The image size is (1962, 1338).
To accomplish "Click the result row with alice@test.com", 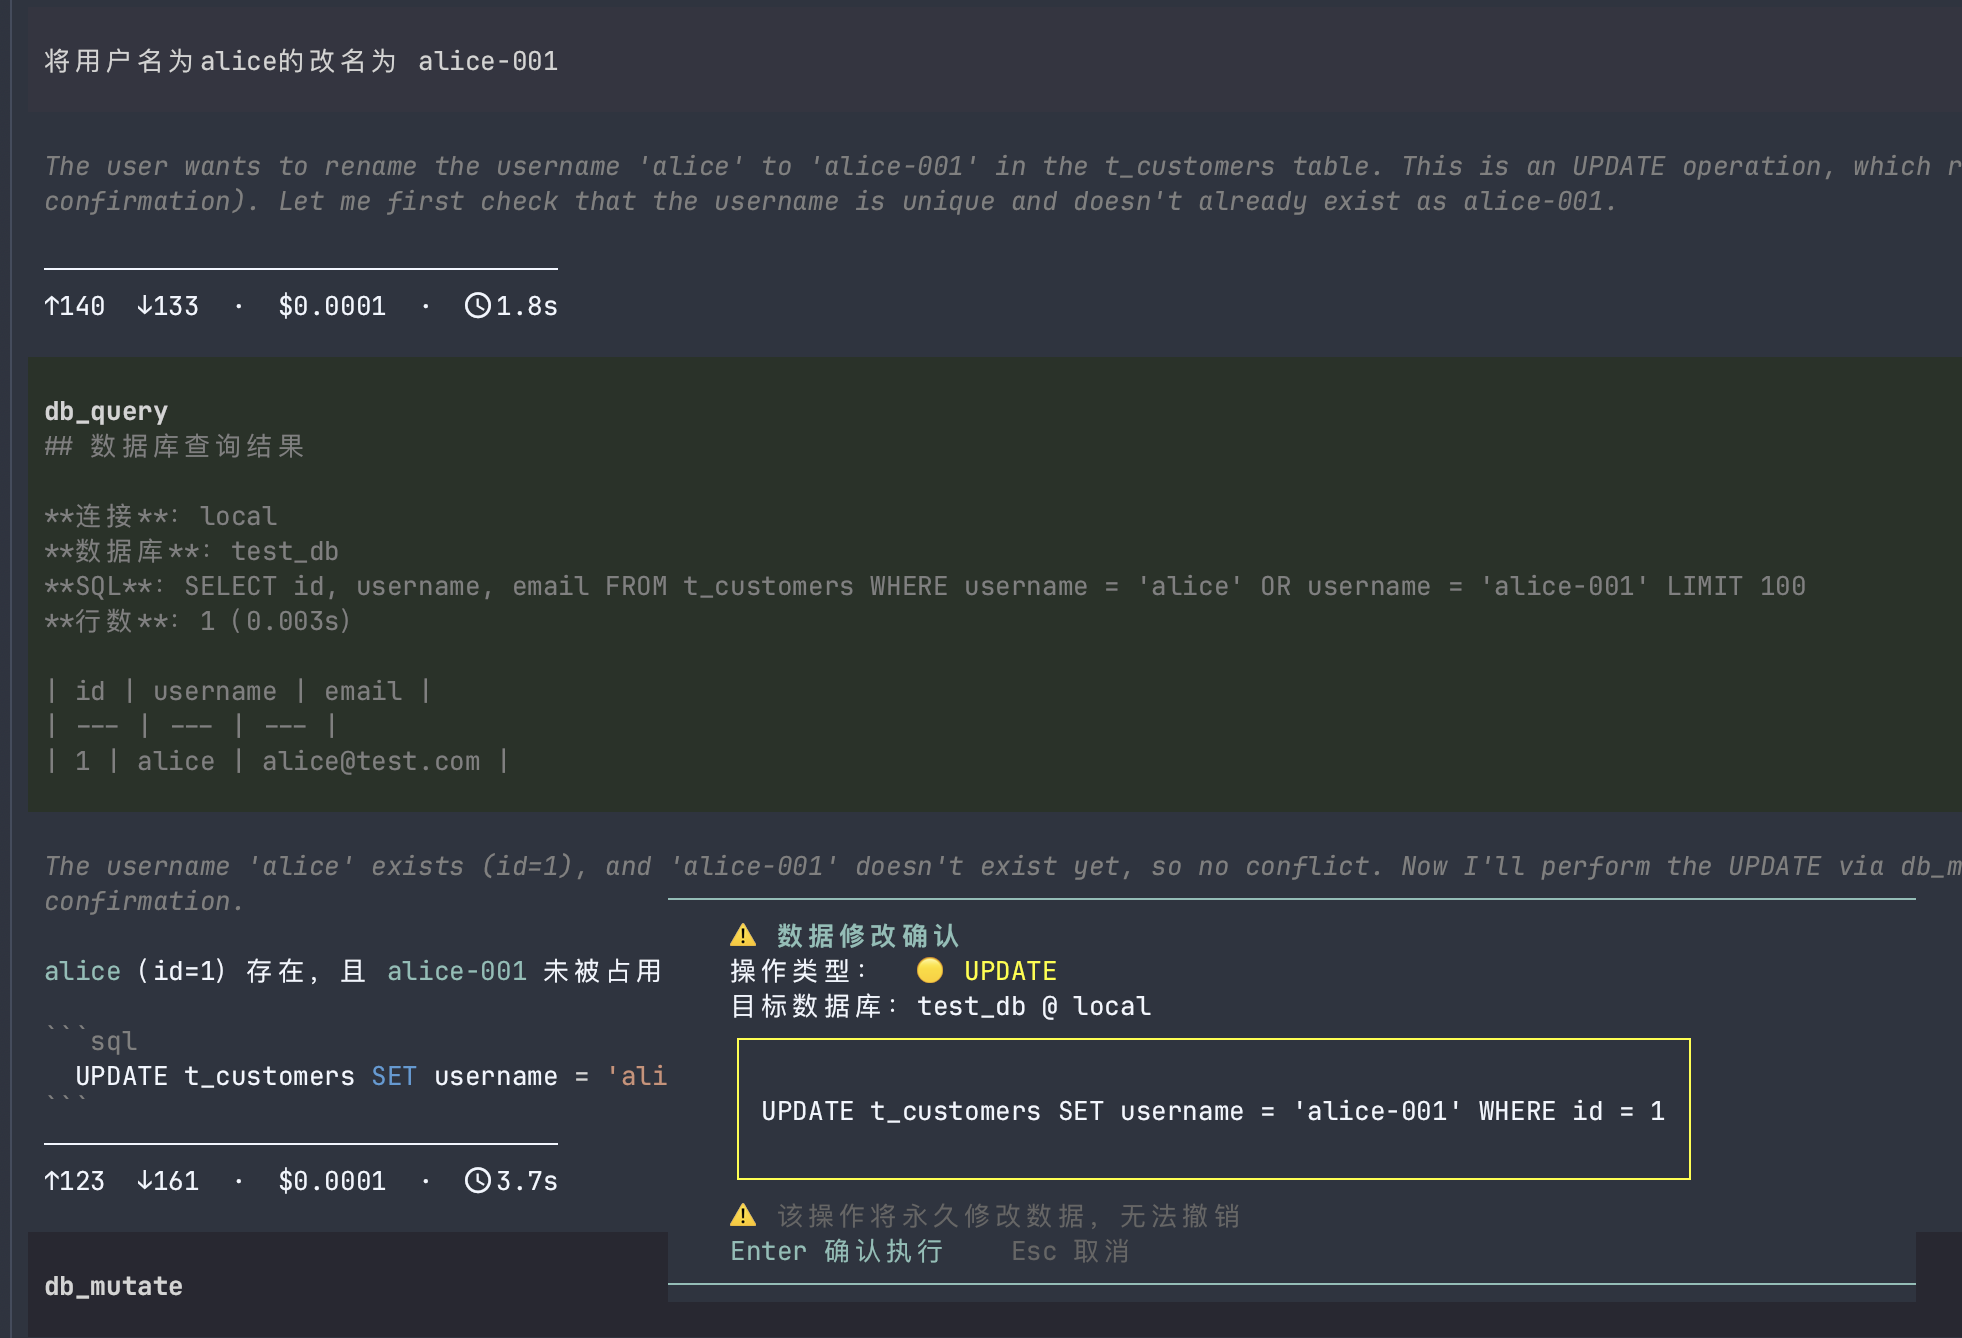I will (277, 761).
